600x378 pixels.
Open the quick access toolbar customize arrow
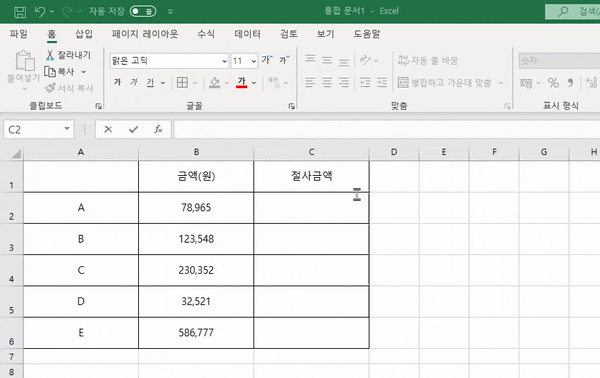pyautogui.click(x=170, y=11)
